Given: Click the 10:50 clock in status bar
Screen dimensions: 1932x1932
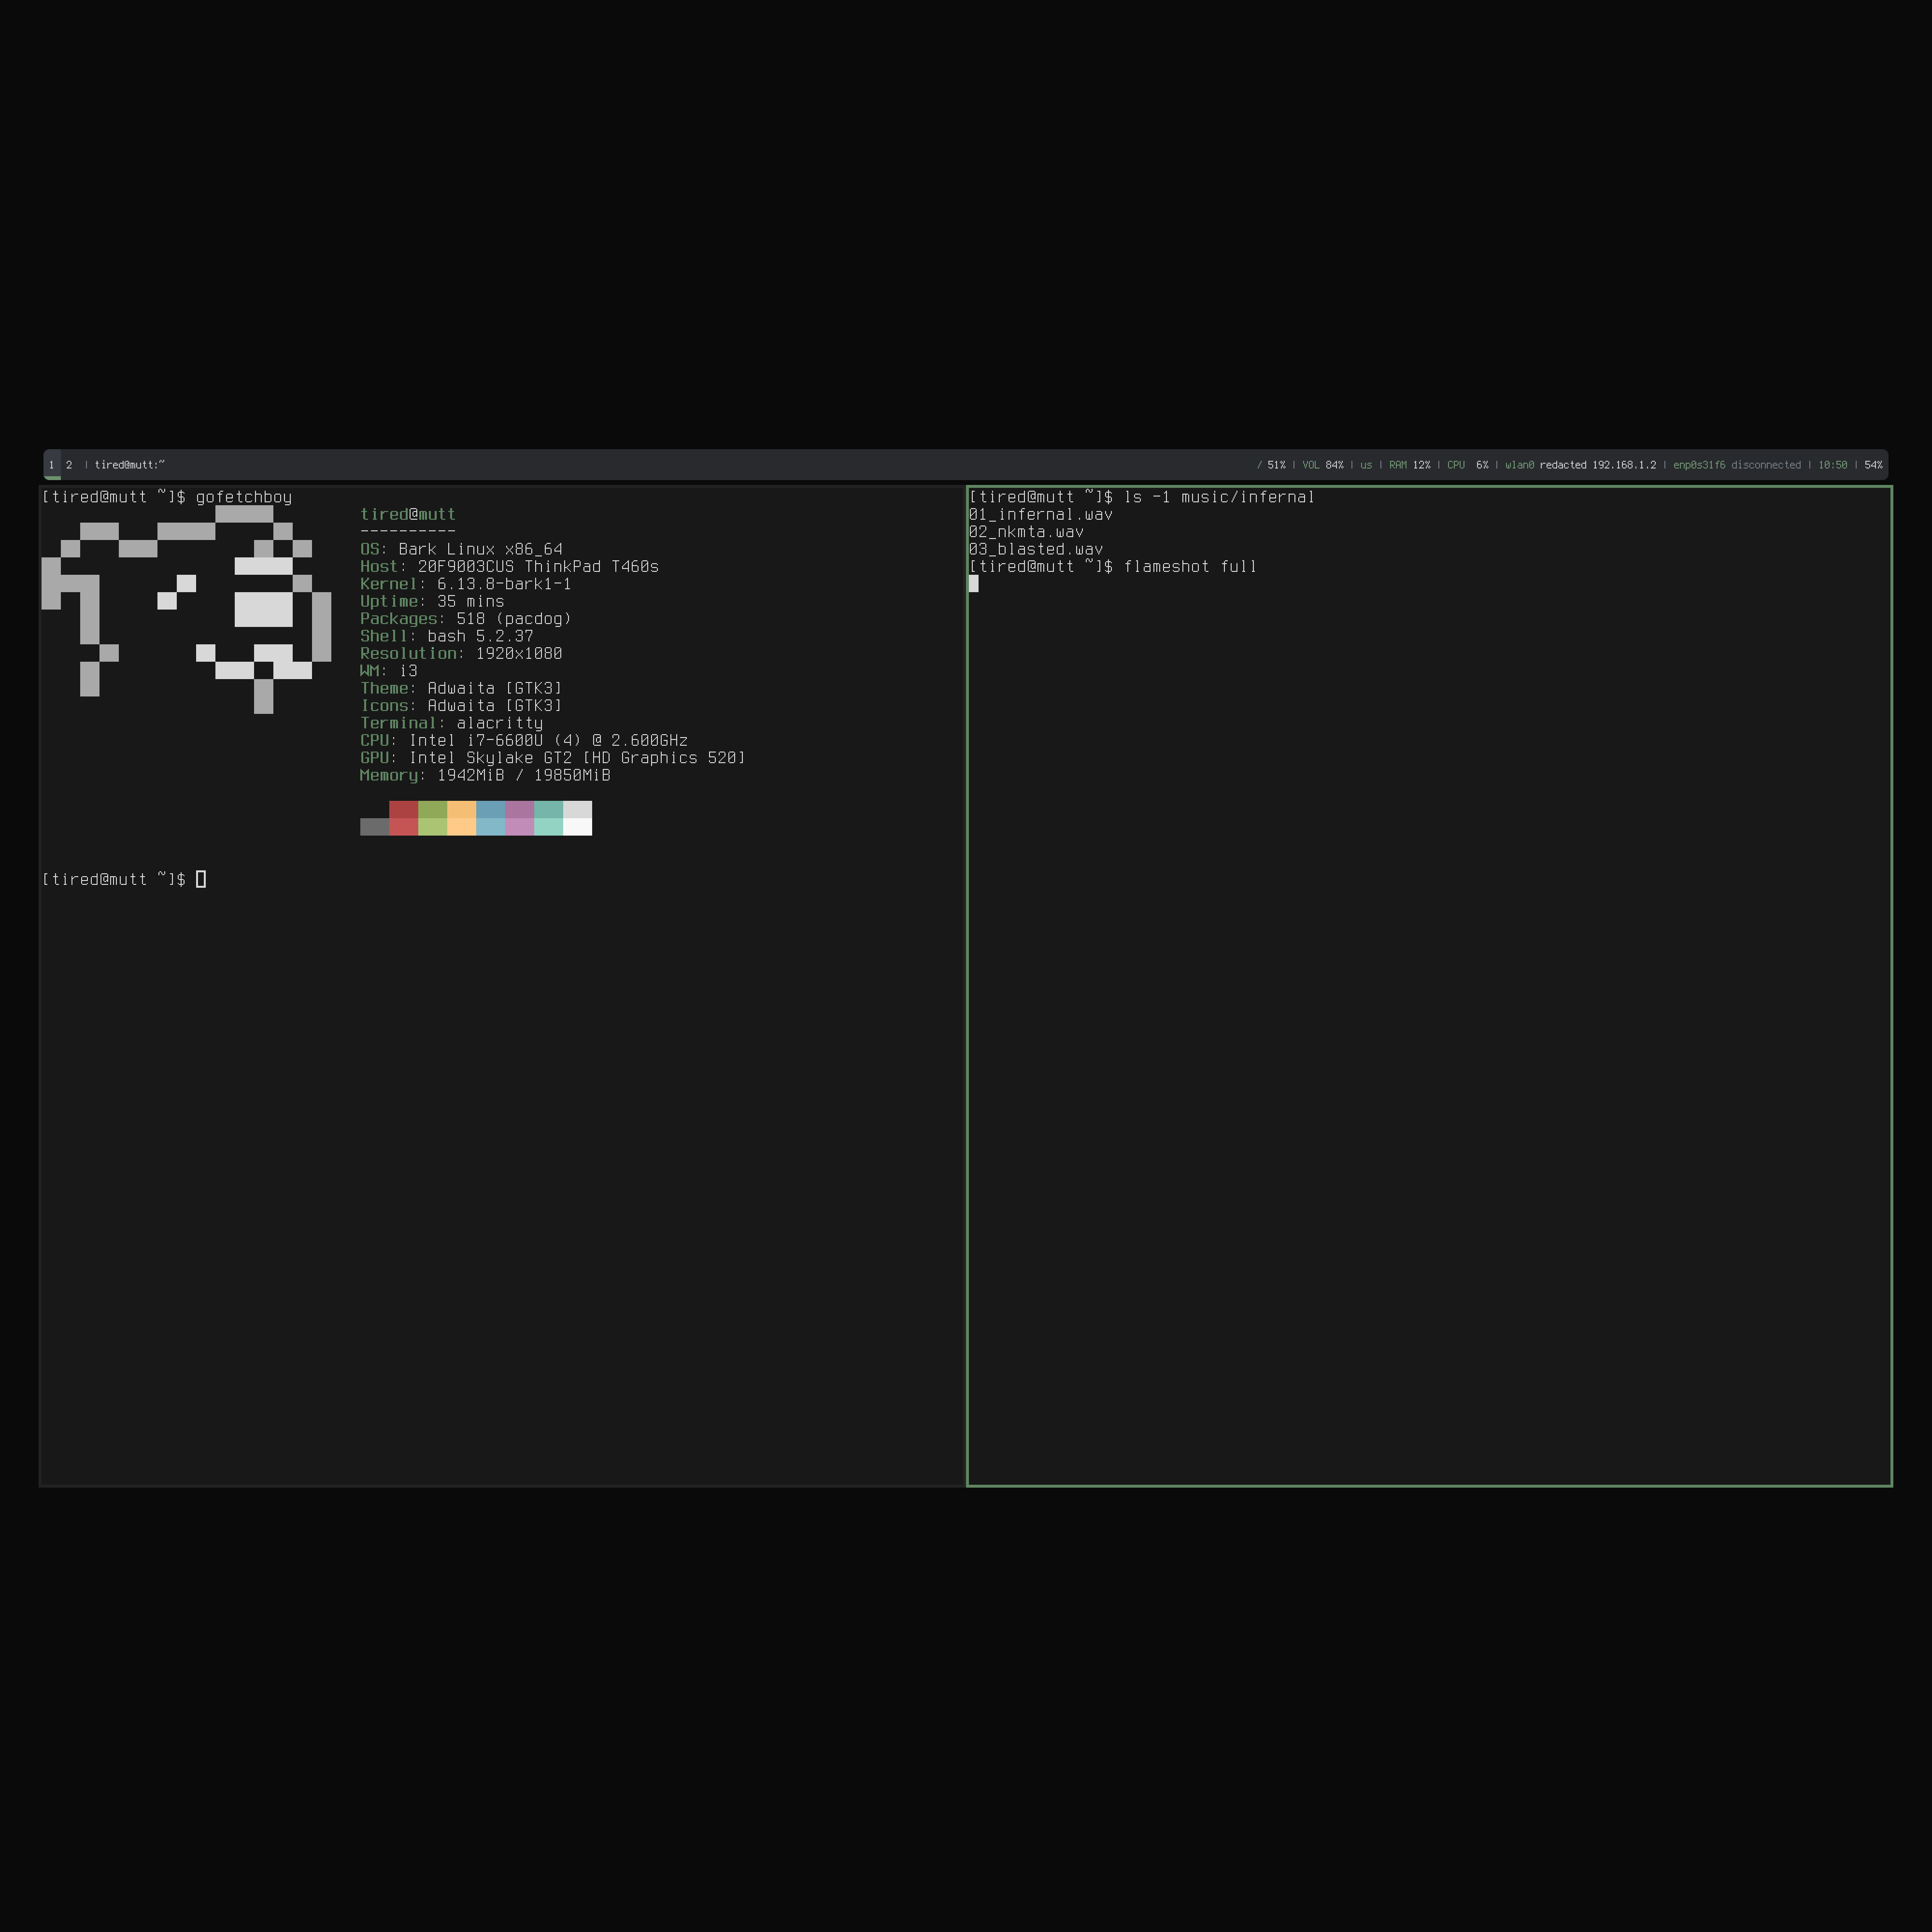Looking at the screenshot, I should click(1833, 465).
